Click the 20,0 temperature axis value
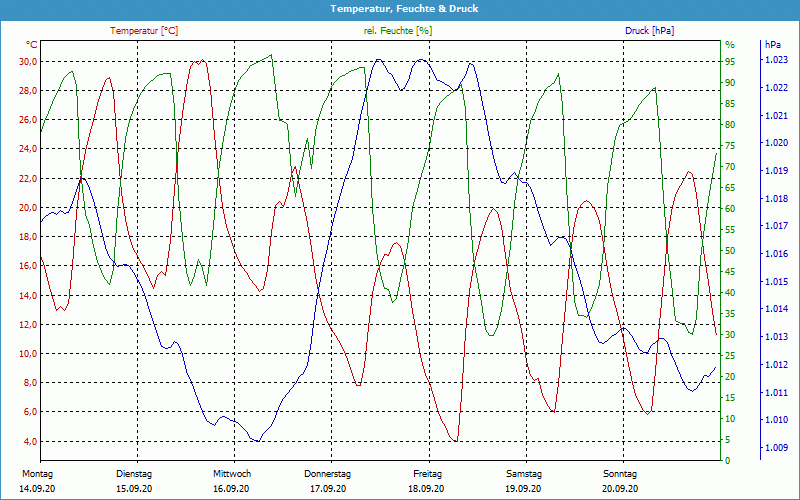 tap(28, 207)
